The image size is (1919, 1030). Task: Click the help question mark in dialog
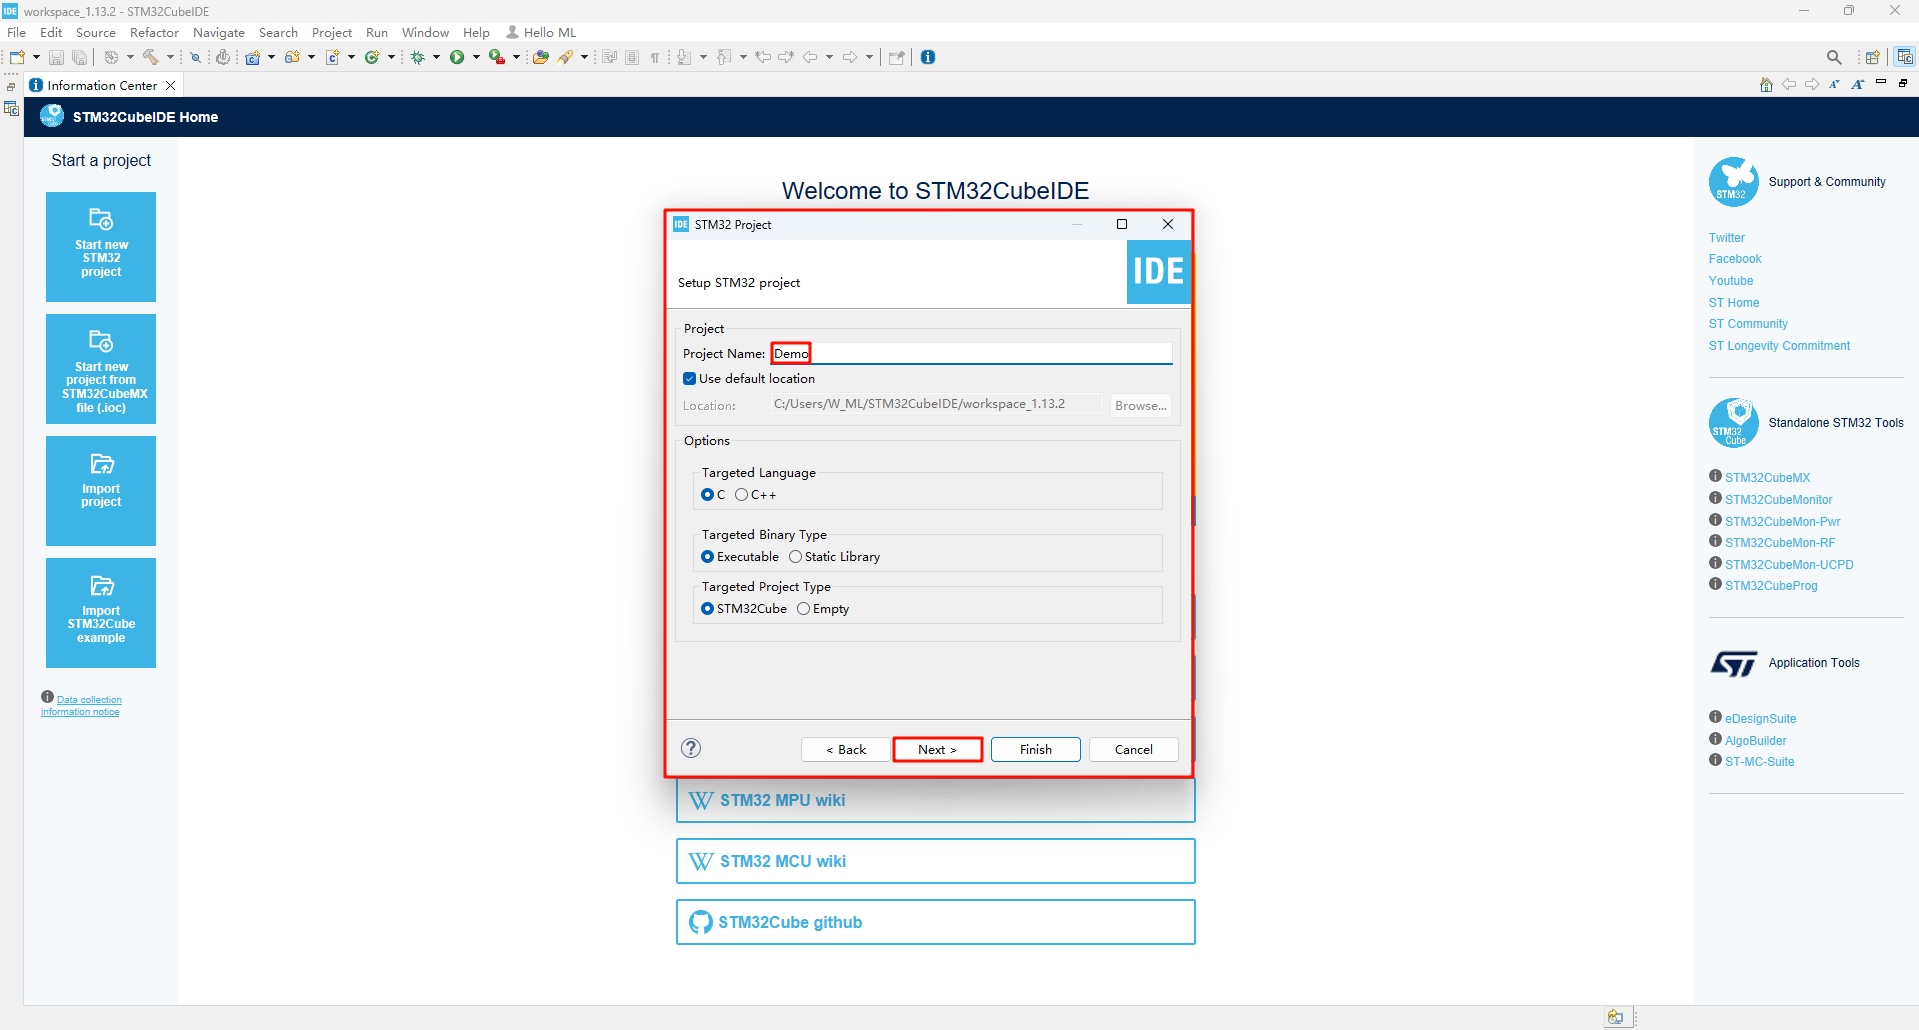691,748
